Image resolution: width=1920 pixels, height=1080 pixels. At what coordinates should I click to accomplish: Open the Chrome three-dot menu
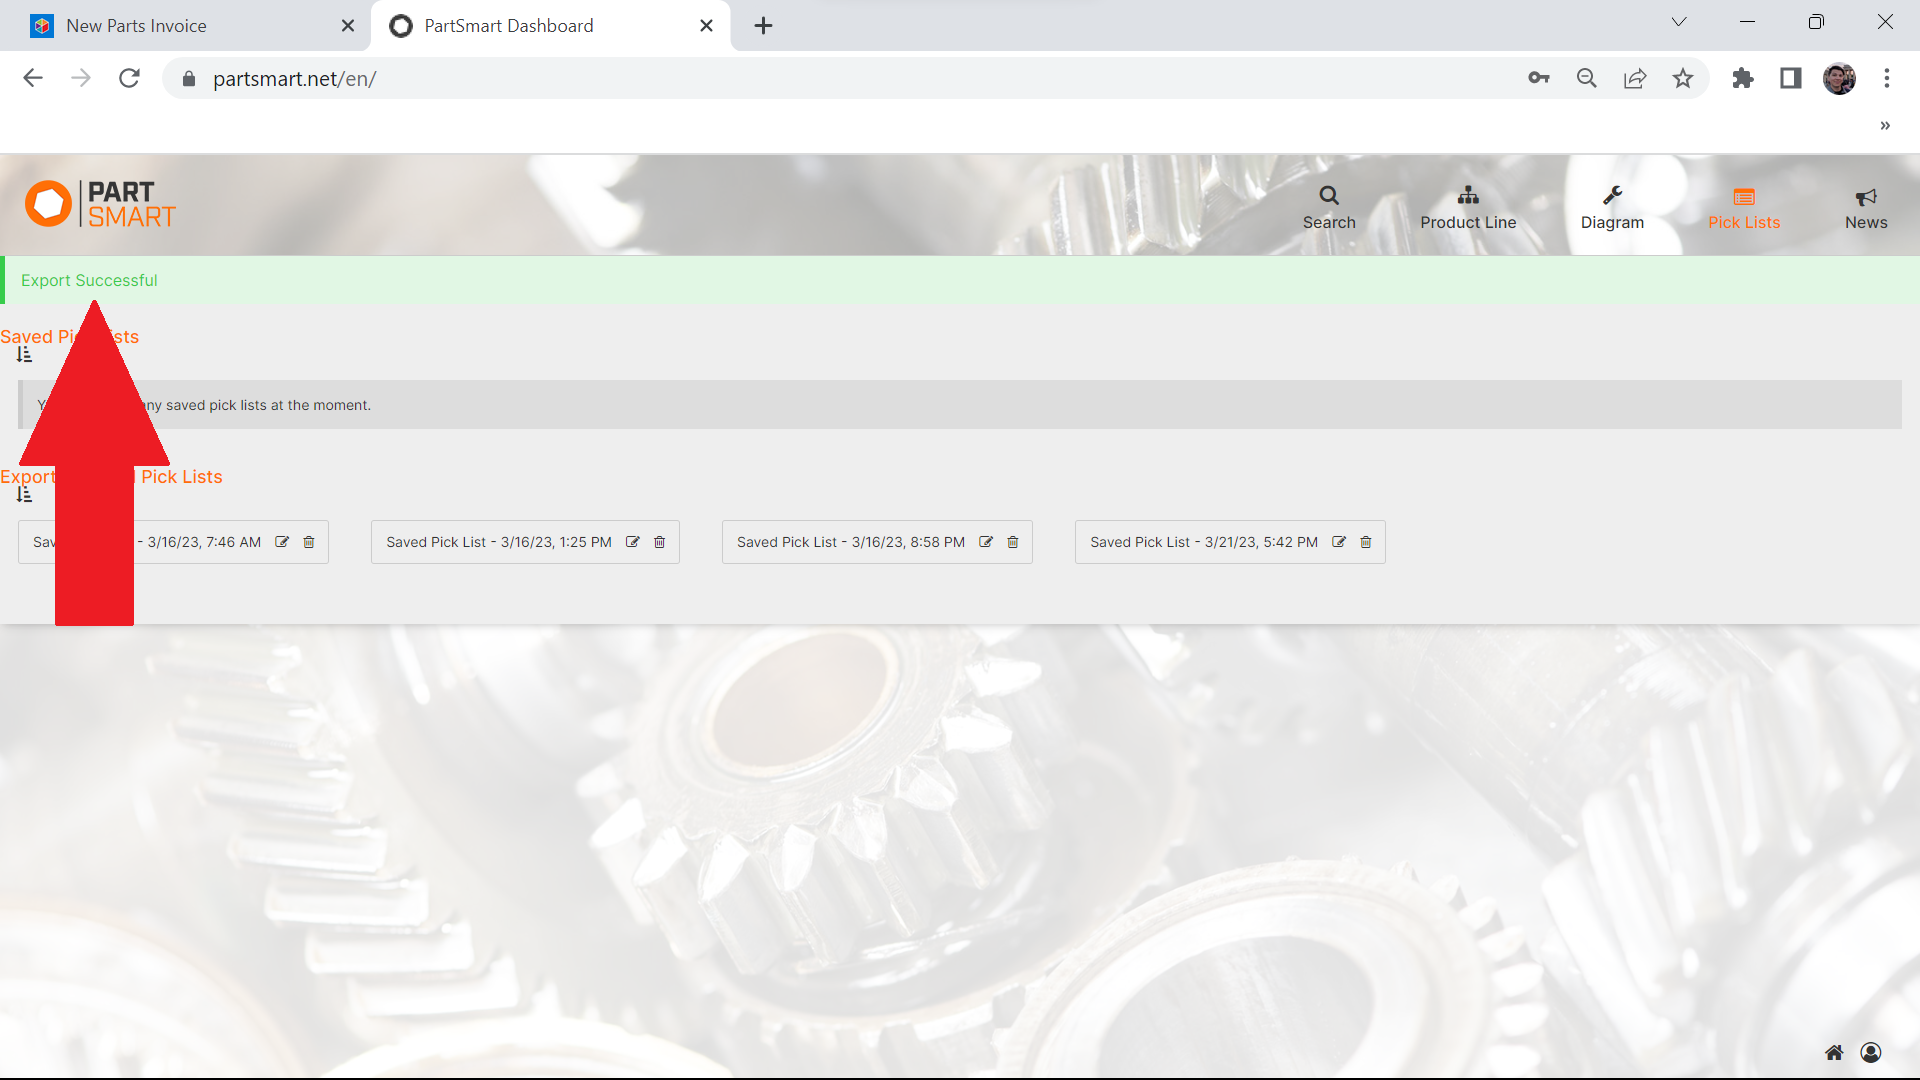(x=1887, y=78)
